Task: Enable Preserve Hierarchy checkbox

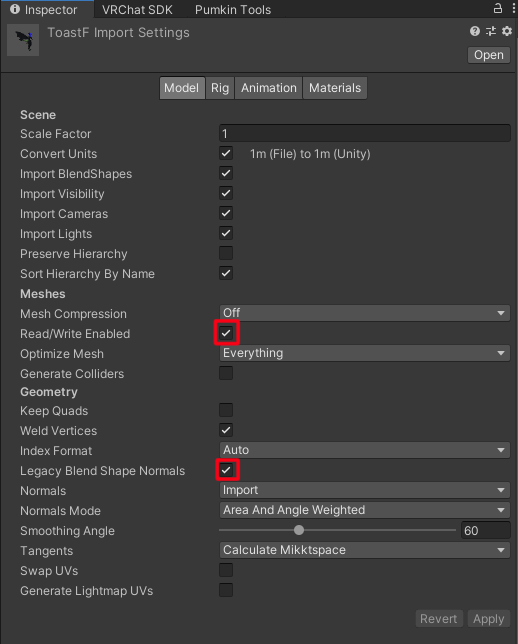Action: [x=226, y=253]
